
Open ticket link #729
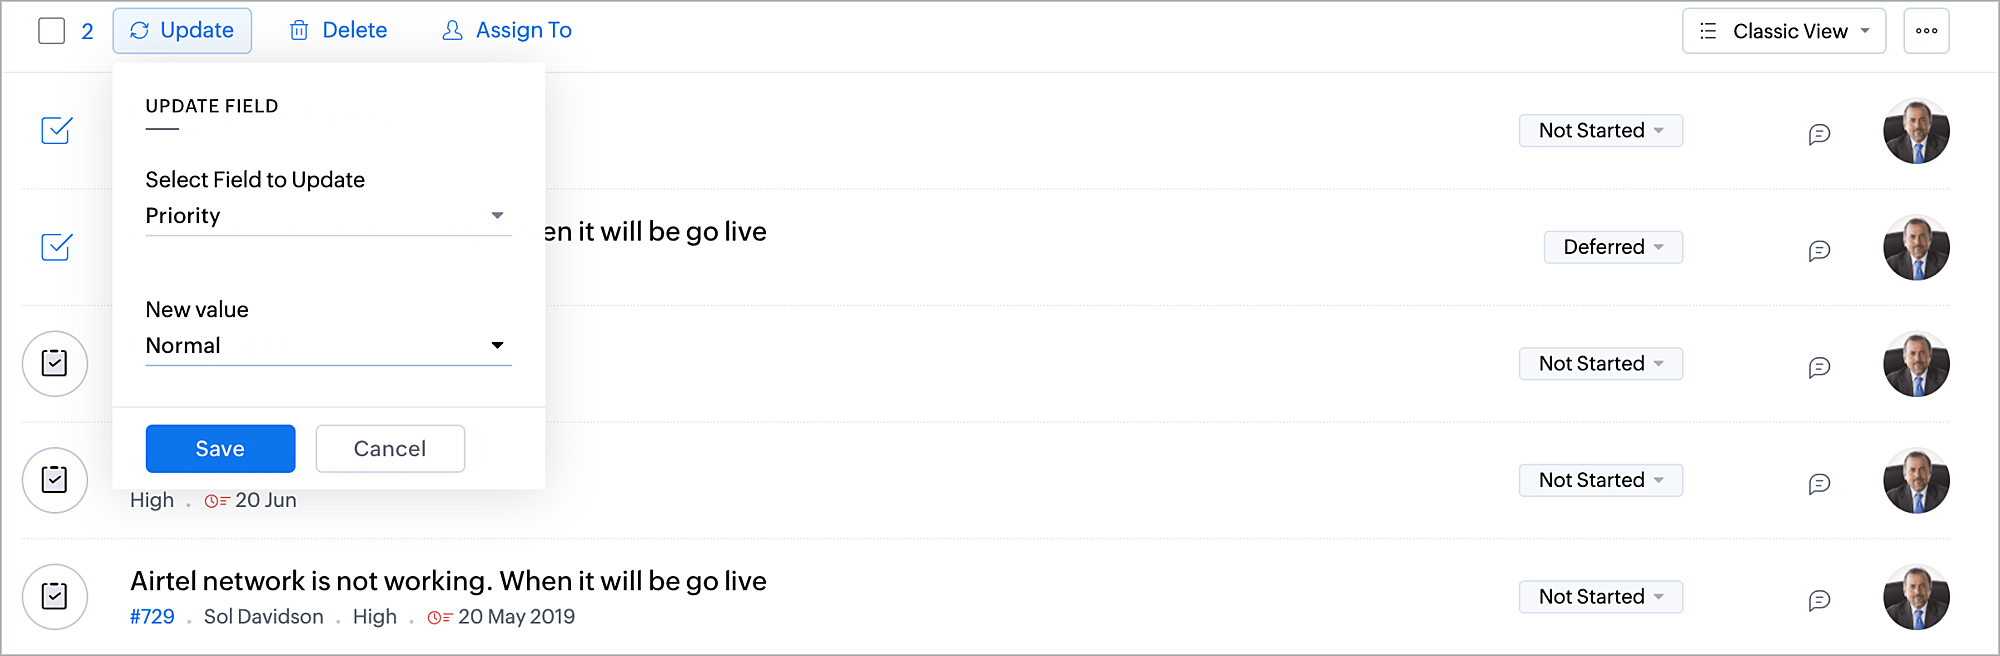point(152,617)
